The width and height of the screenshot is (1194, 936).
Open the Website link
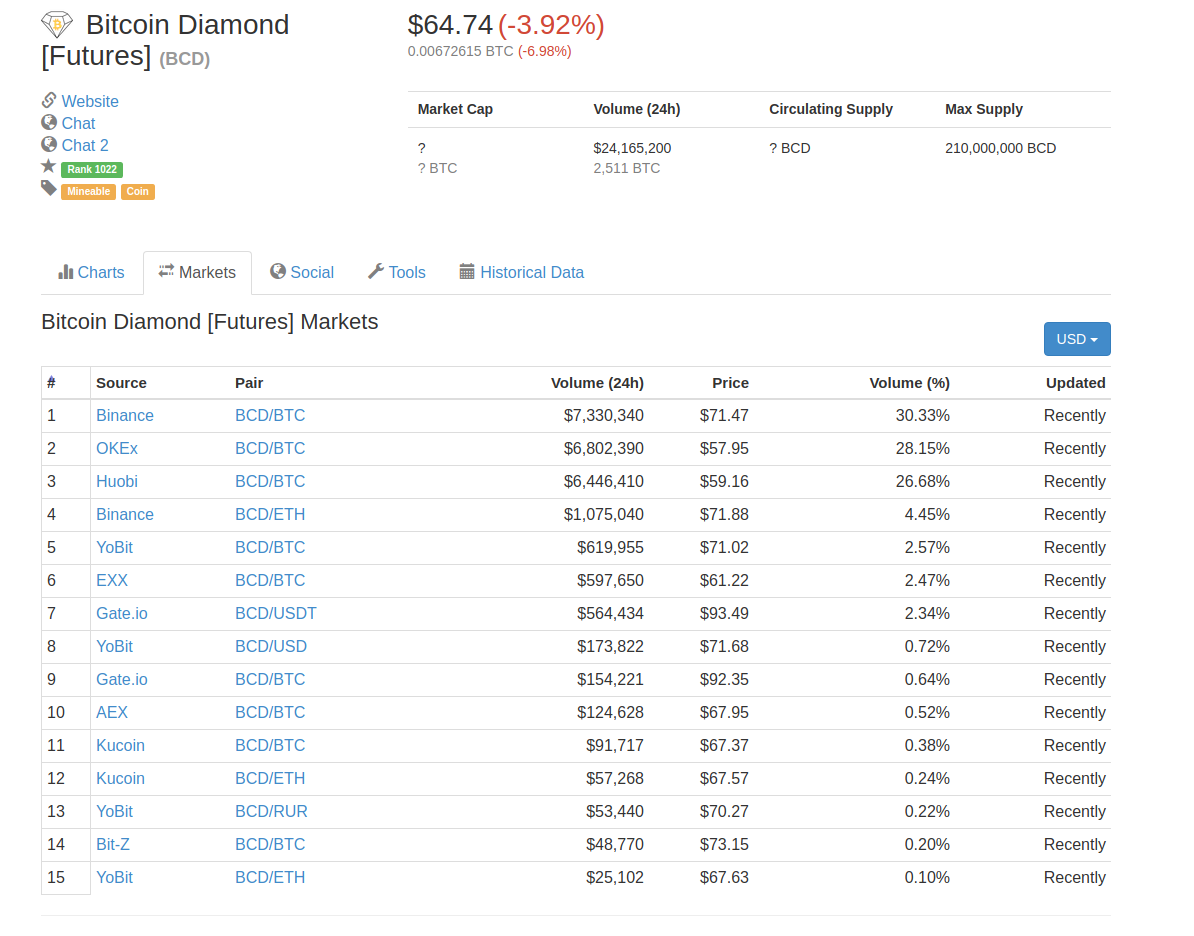tap(90, 101)
